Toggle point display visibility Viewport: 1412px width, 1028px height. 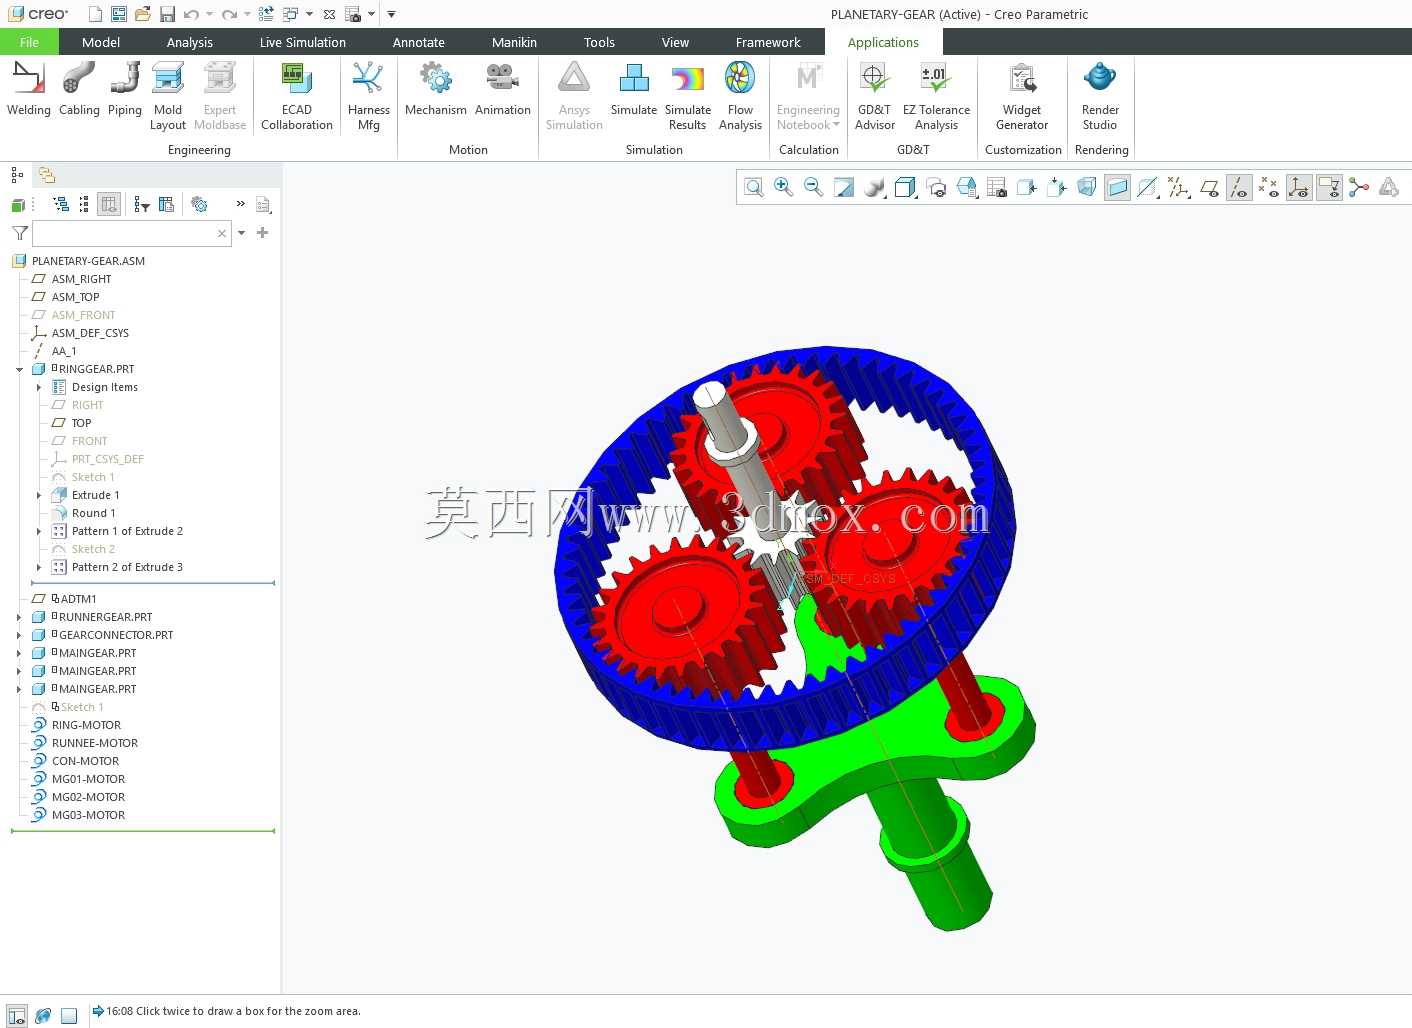pyautogui.click(x=1269, y=187)
